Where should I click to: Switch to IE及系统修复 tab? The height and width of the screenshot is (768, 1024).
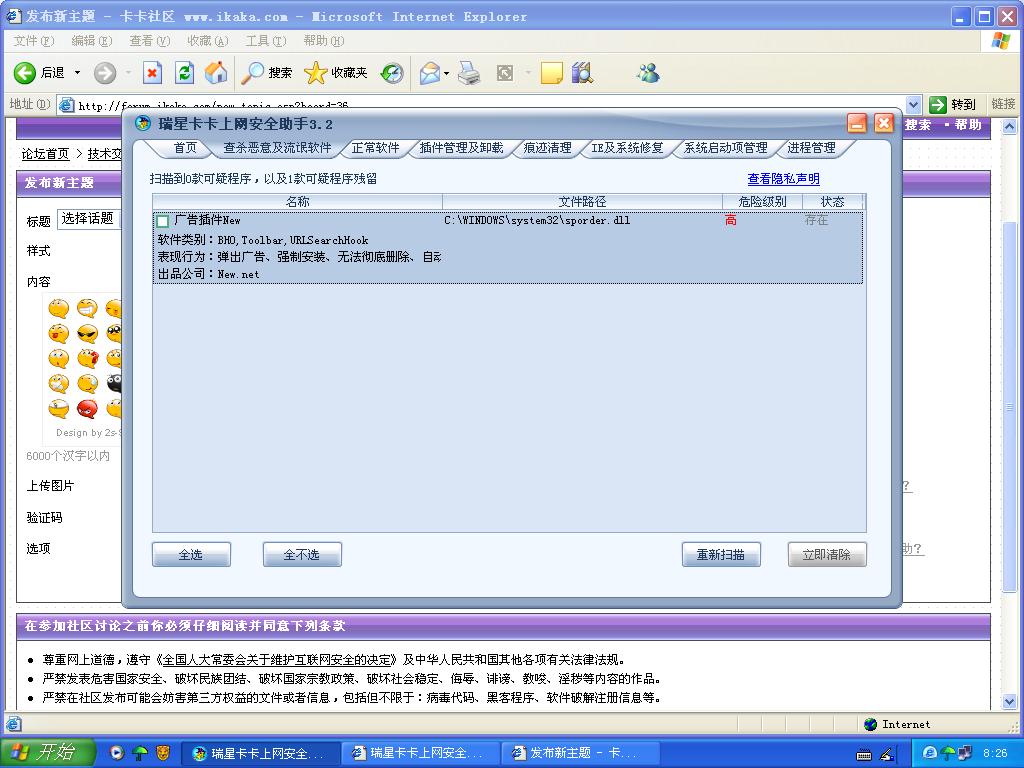627,148
